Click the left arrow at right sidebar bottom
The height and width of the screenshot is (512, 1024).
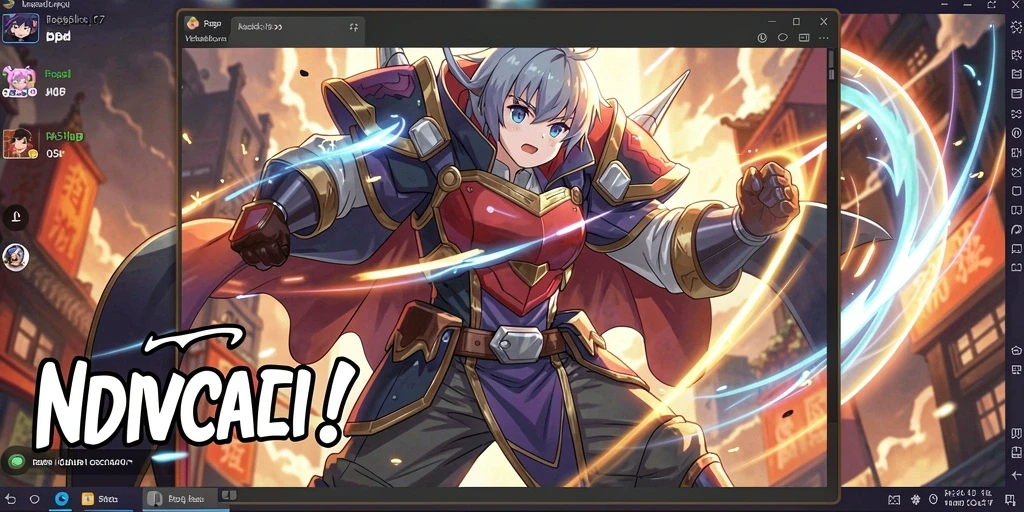click(x=1016, y=474)
